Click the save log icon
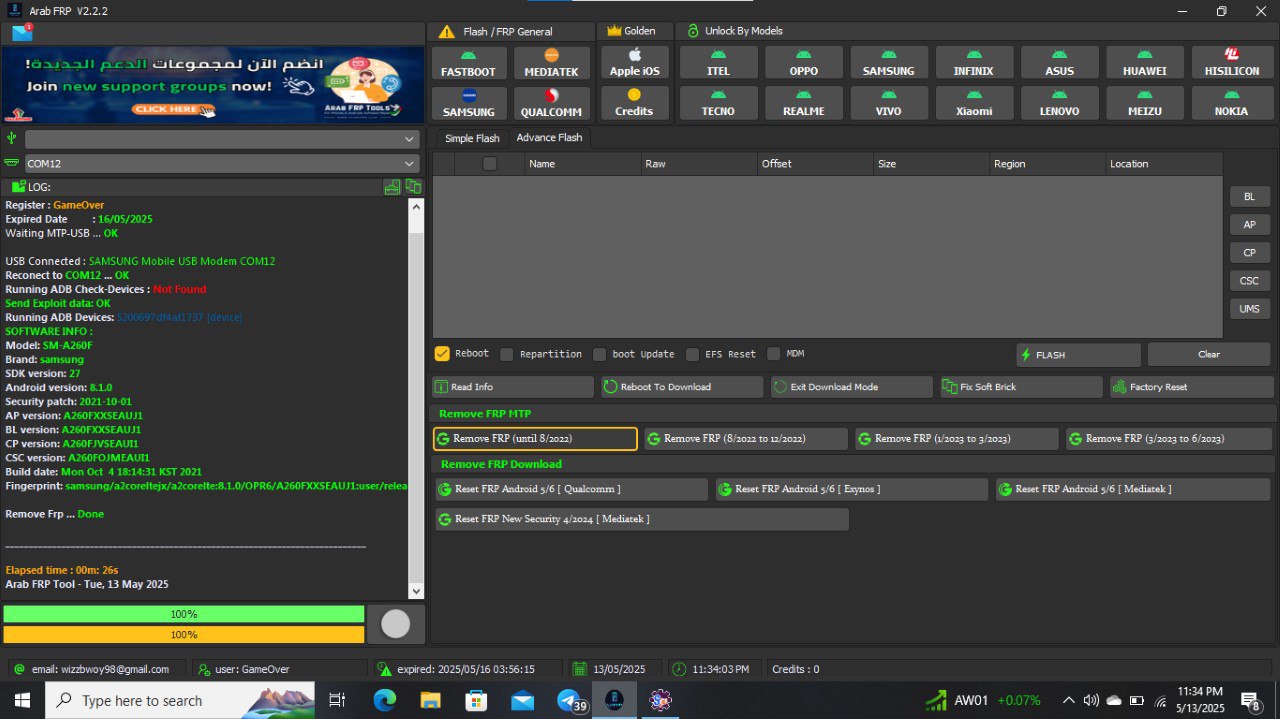Screen dimensions: 1280x719 tap(392, 187)
